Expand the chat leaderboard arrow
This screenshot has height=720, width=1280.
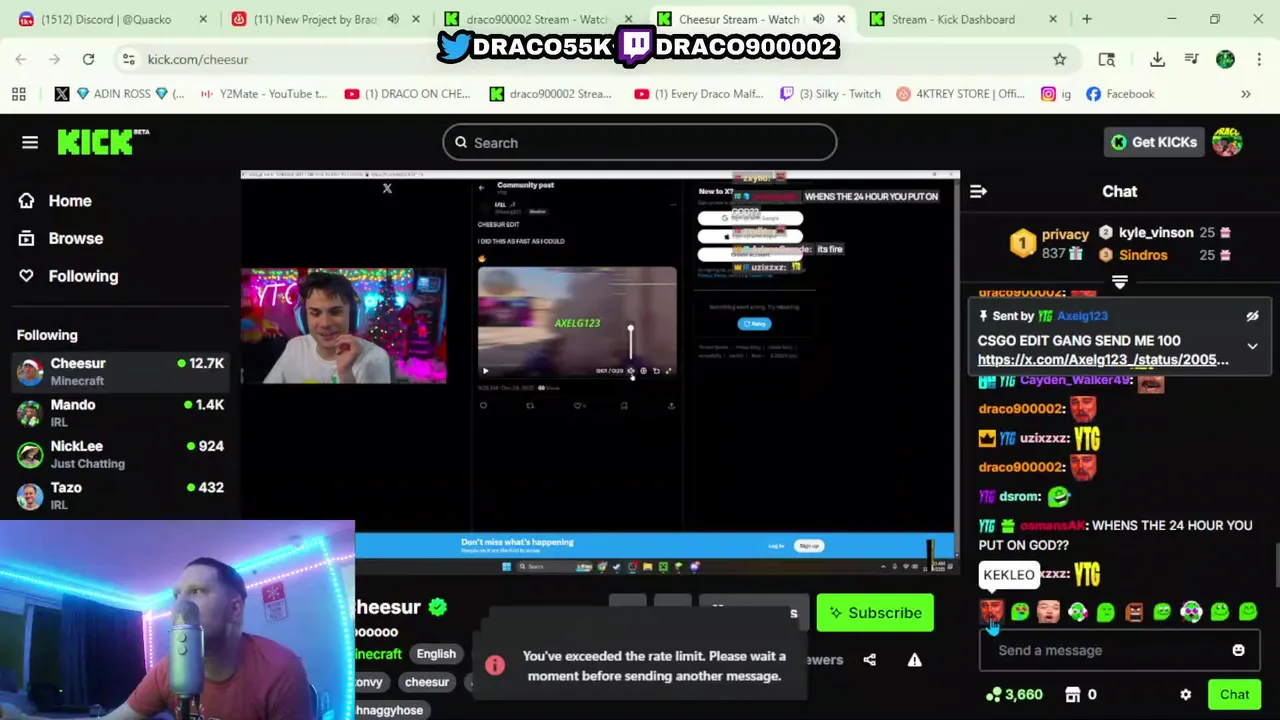[x=1120, y=283]
